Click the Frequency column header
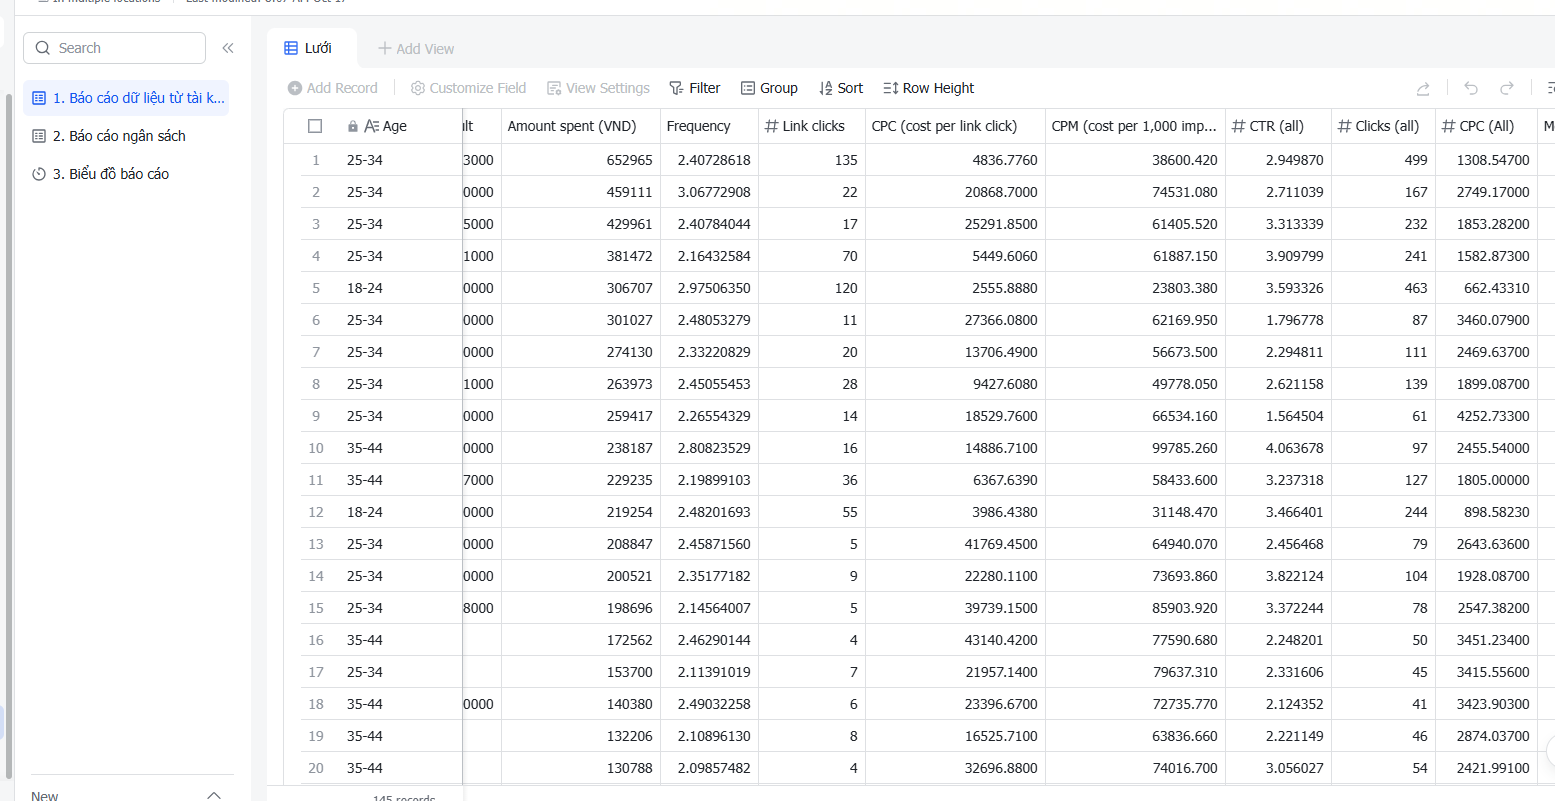This screenshot has height=801, width=1555. point(709,126)
